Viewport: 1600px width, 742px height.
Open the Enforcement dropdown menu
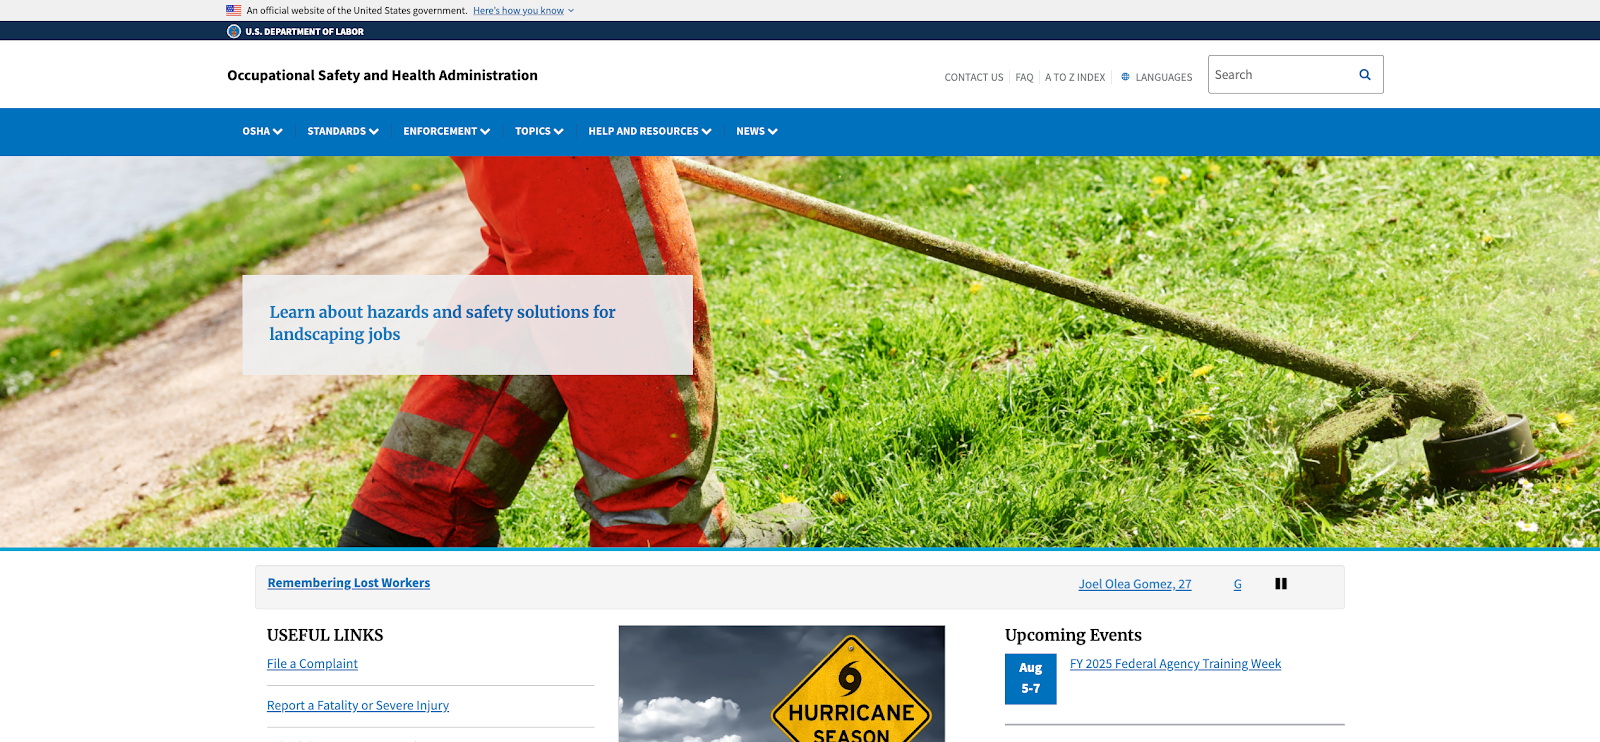pos(447,131)
